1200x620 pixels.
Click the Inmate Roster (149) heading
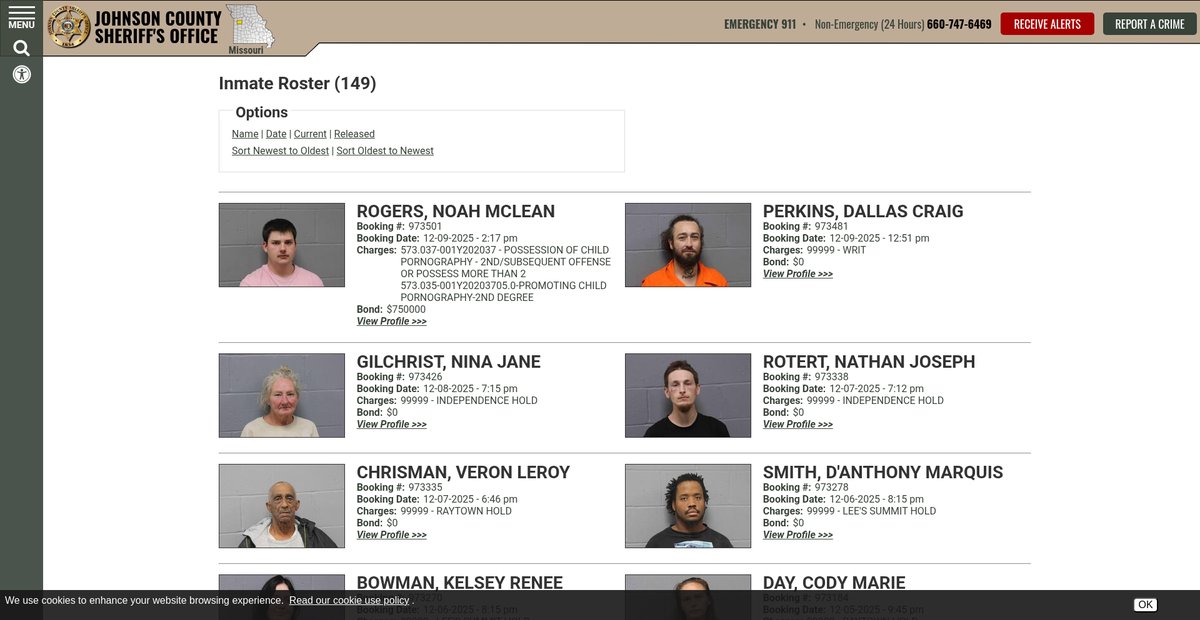point(298,84)
